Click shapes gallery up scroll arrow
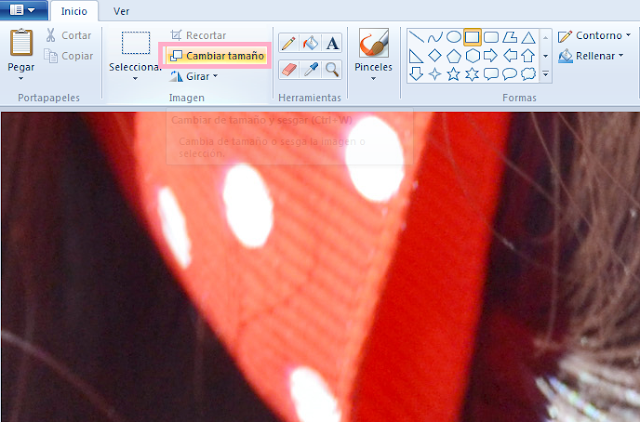 (546, 37)
